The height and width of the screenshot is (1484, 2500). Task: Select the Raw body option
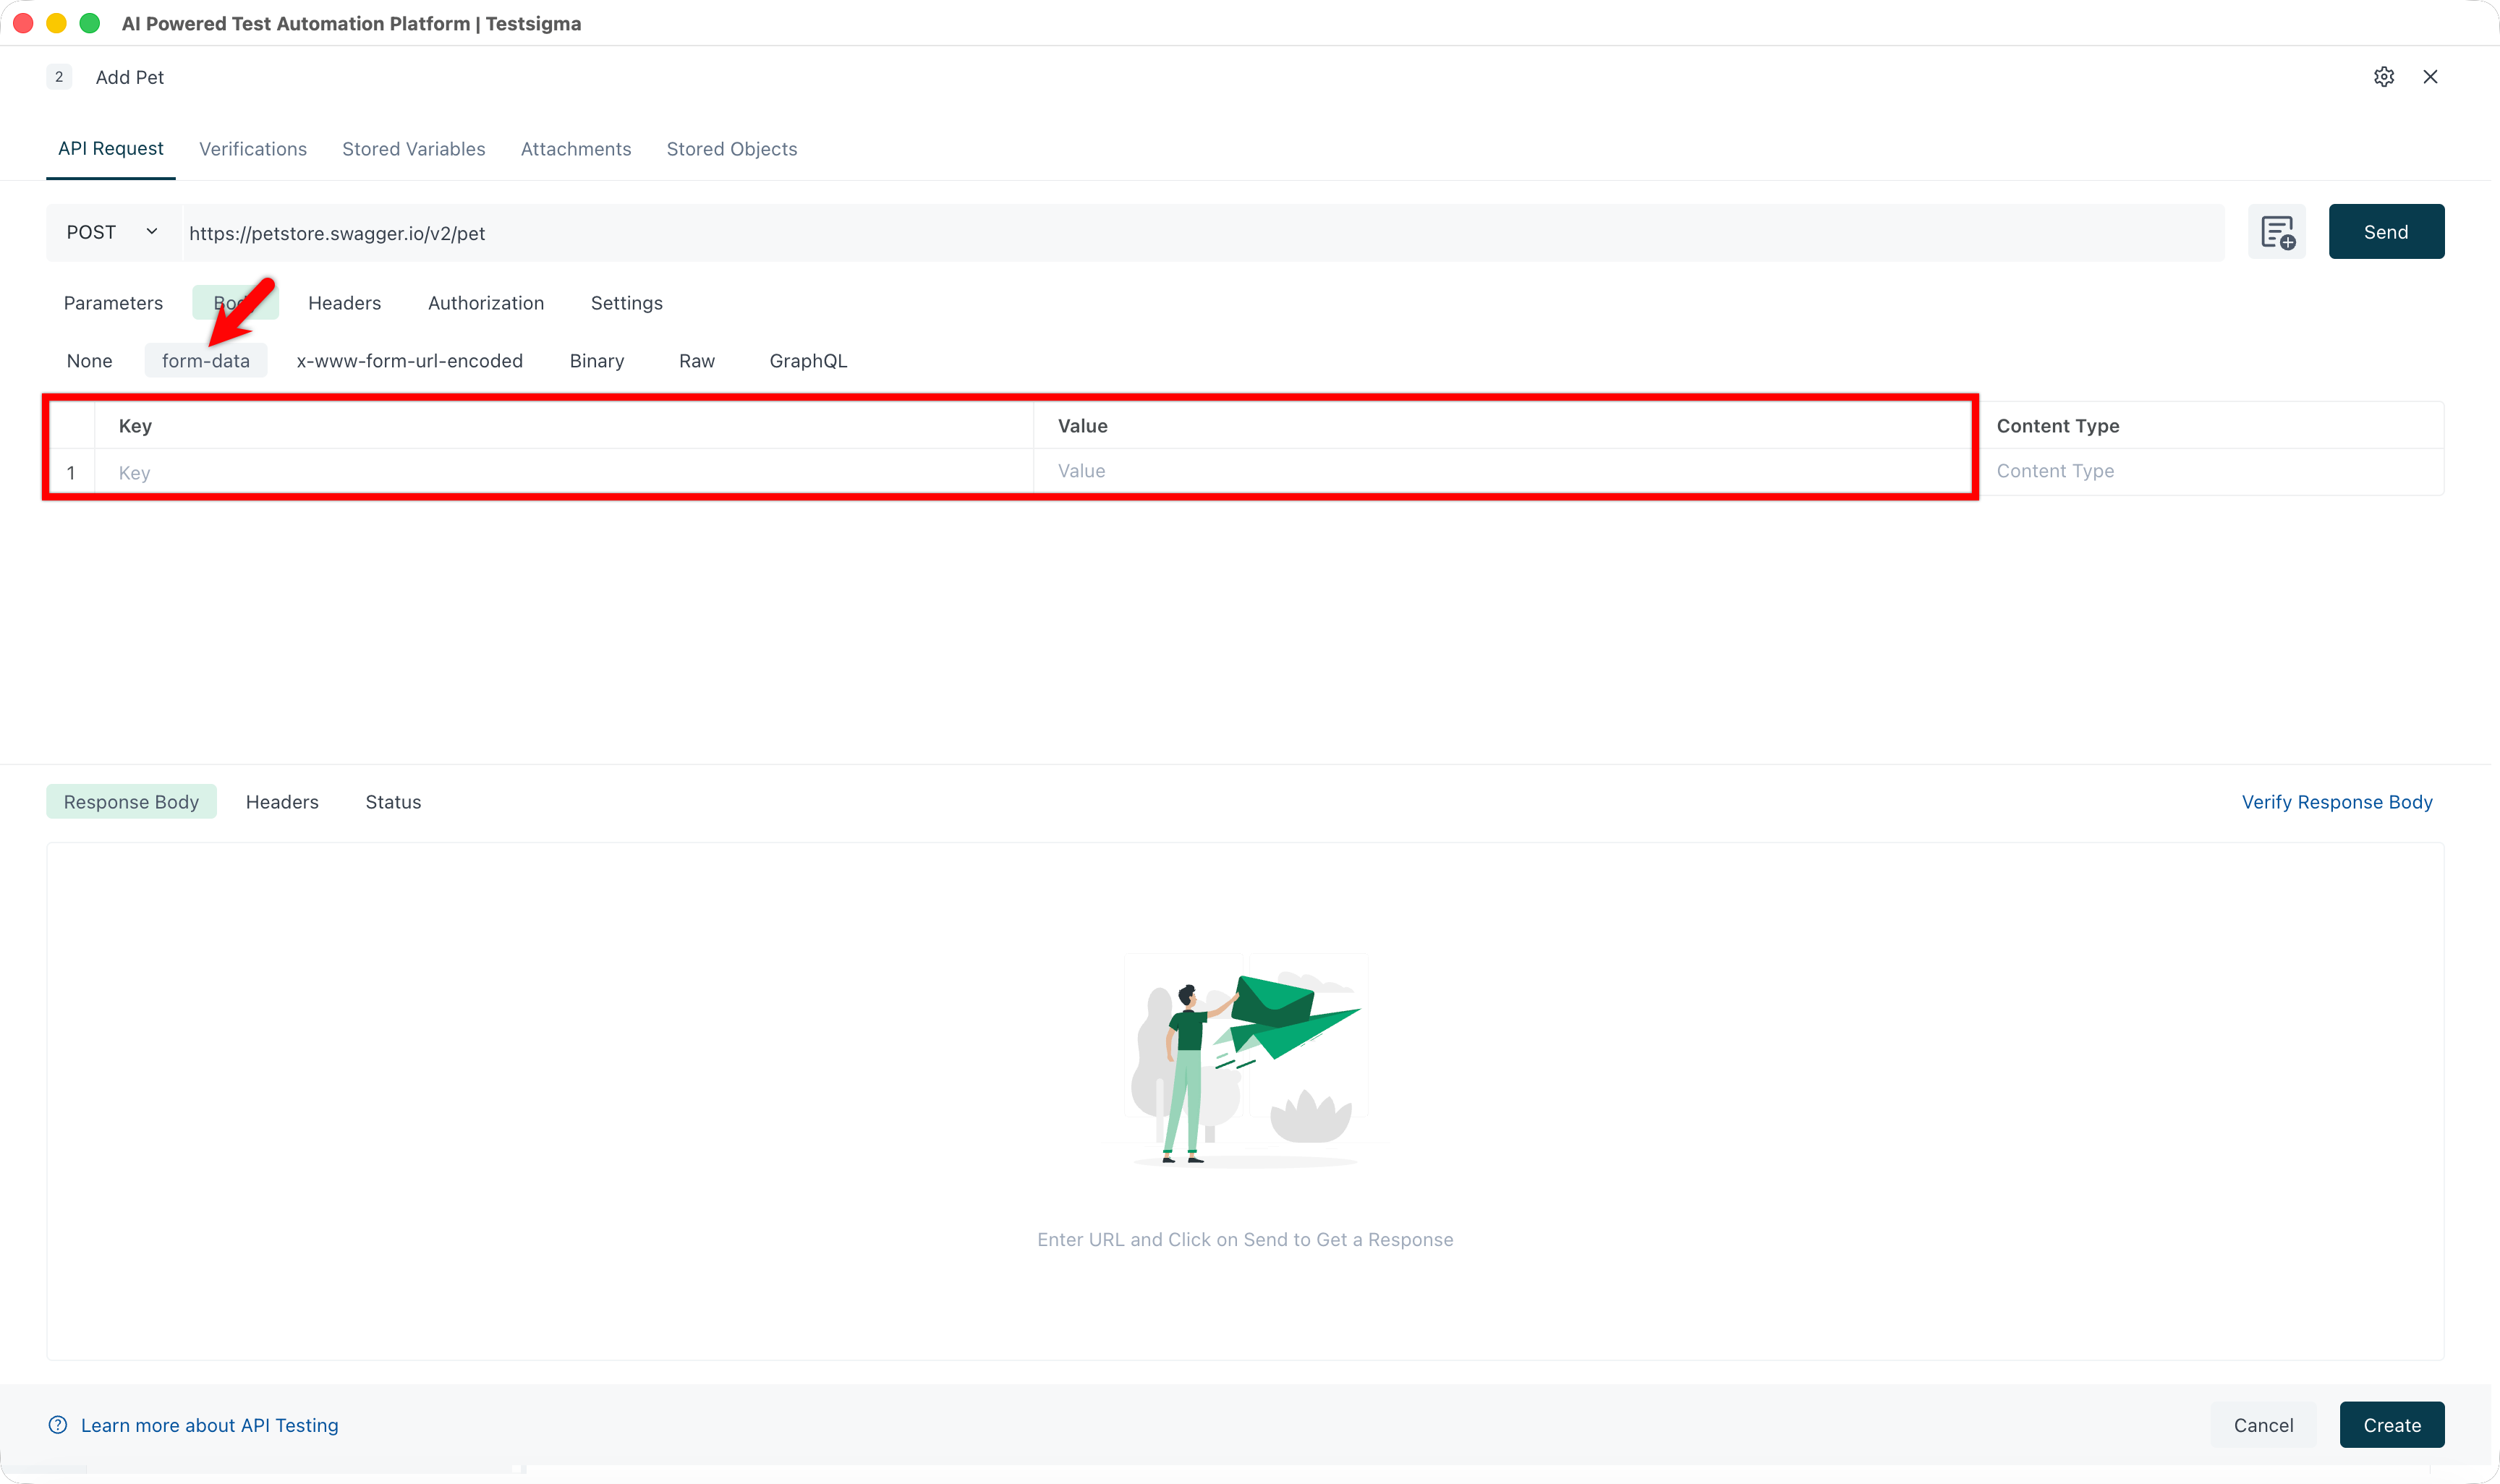[x=697, y=361]
